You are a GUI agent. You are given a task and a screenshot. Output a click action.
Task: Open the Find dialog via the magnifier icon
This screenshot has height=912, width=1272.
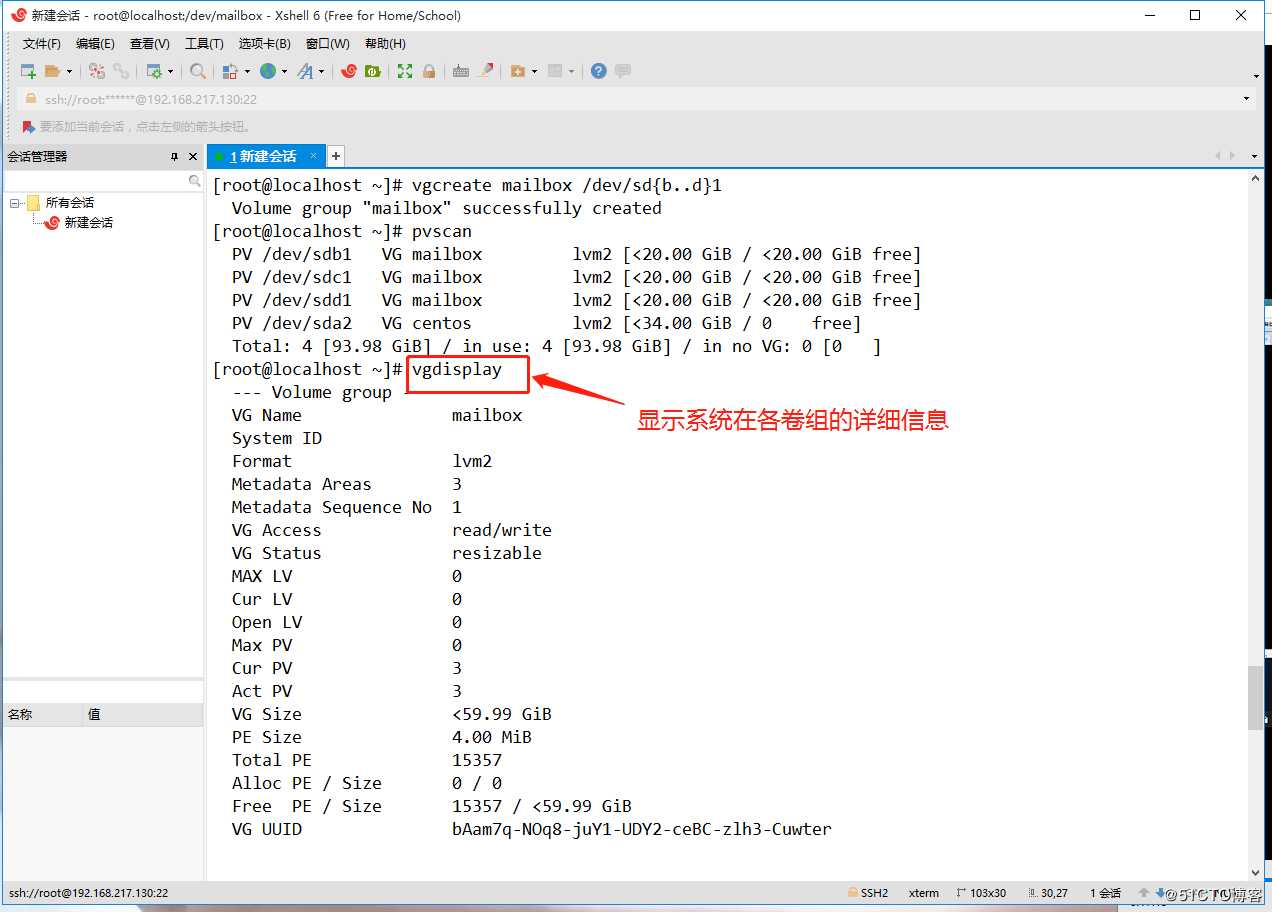(197, 71)
